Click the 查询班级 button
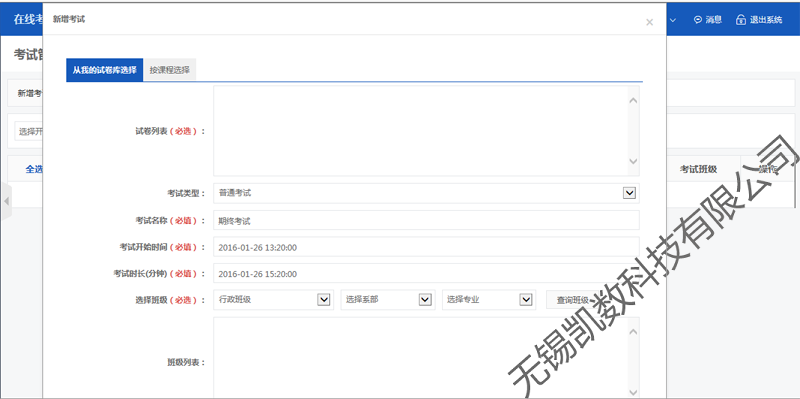The height and width of the screenshot is (399, 800). coord(573,300)
